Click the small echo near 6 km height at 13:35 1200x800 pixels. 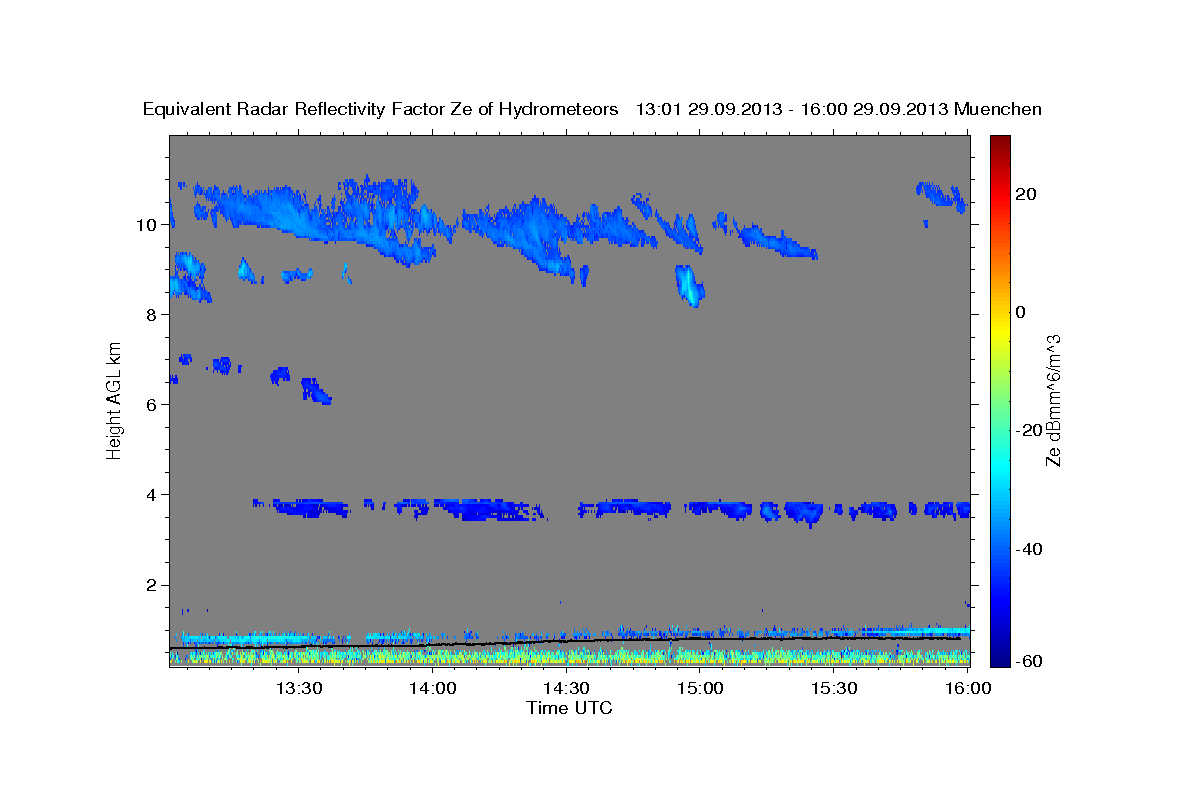point(316,391)
